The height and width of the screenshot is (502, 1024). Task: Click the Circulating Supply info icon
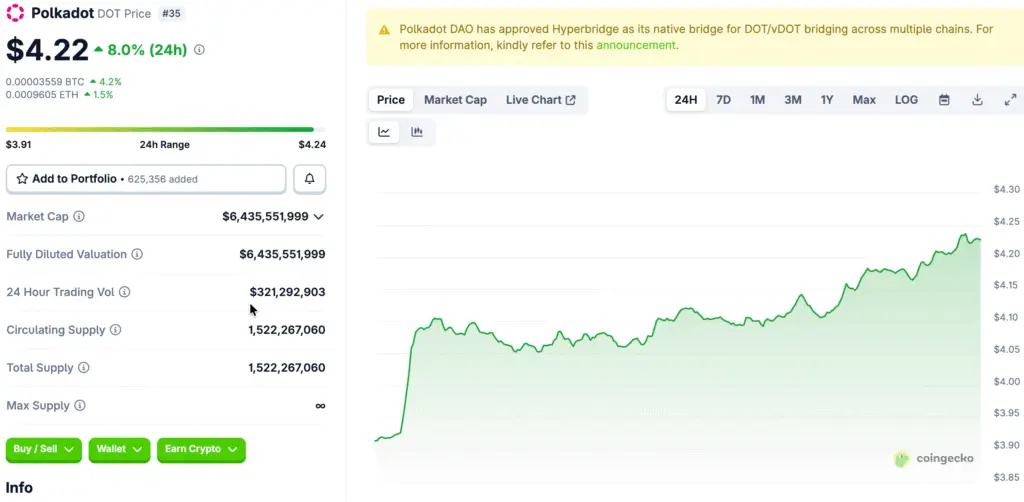115,330
